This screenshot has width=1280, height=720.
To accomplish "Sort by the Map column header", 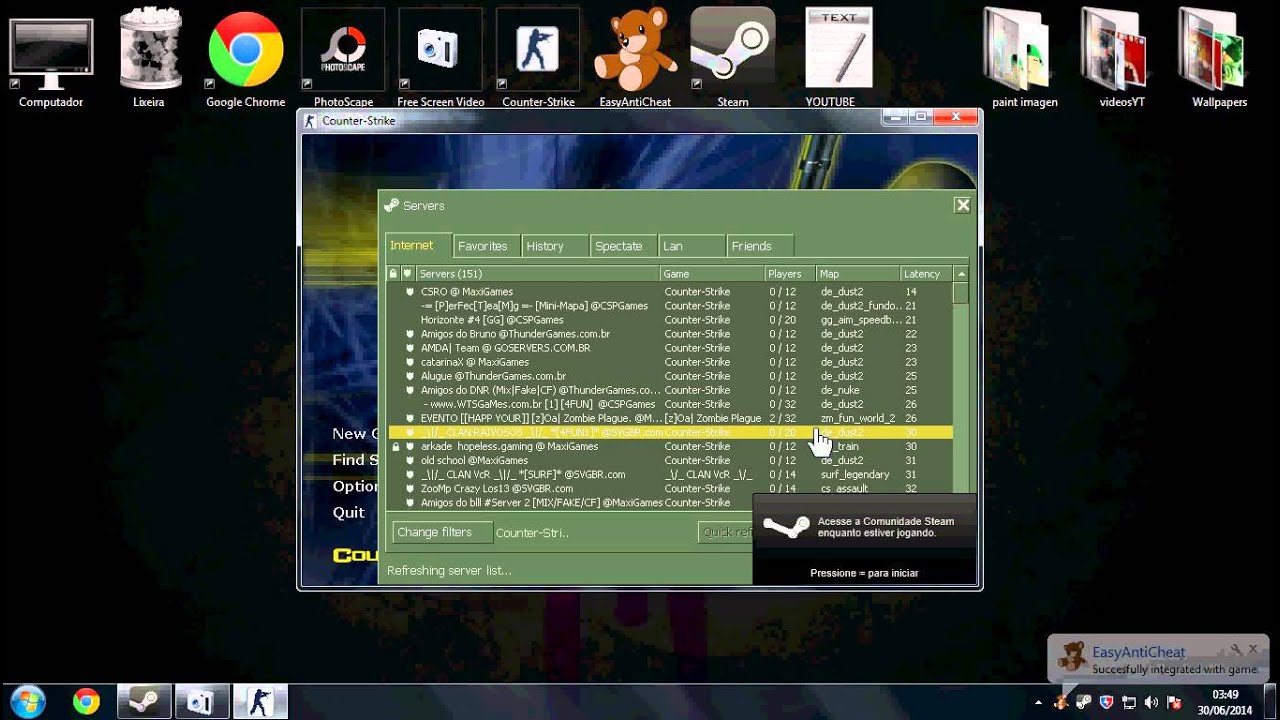I will coord(858,273).
